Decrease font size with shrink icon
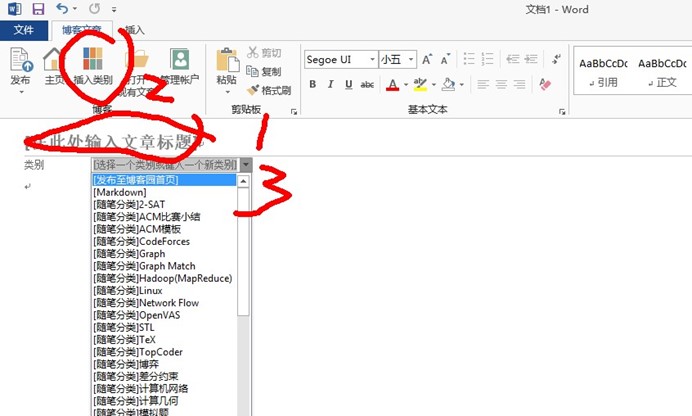The height and width of the screenshot is (416, 692). pyautogui.click(x=445, y=59)
